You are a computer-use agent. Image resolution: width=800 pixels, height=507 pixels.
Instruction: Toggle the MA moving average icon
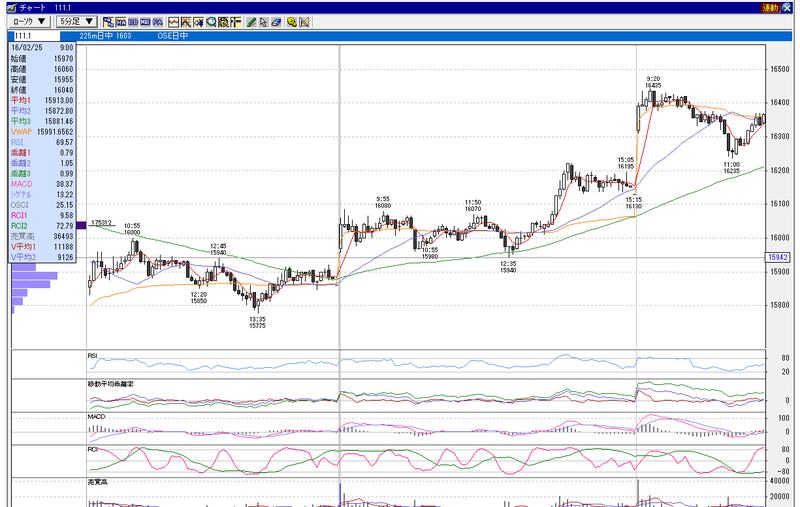point(121,22)
